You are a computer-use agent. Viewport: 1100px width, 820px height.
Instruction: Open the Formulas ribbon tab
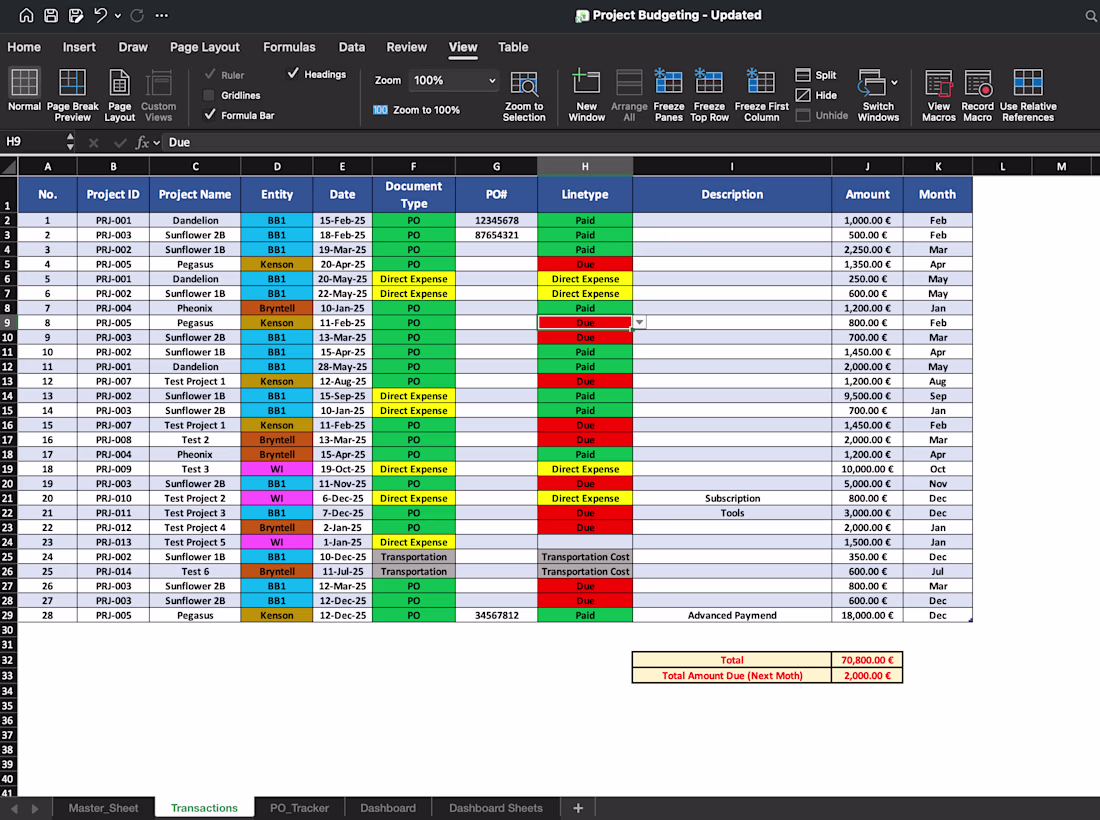(x=289, y=47)
